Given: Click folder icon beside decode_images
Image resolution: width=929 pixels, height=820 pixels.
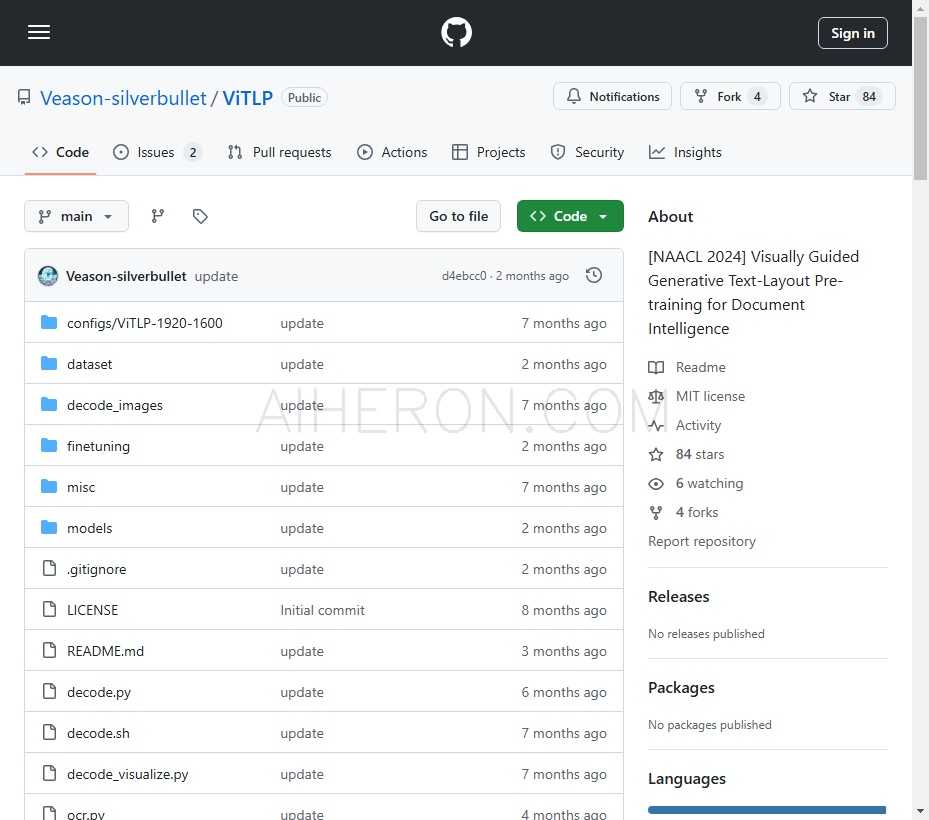Looking at the screenshot, I should [x=49, y=404].
